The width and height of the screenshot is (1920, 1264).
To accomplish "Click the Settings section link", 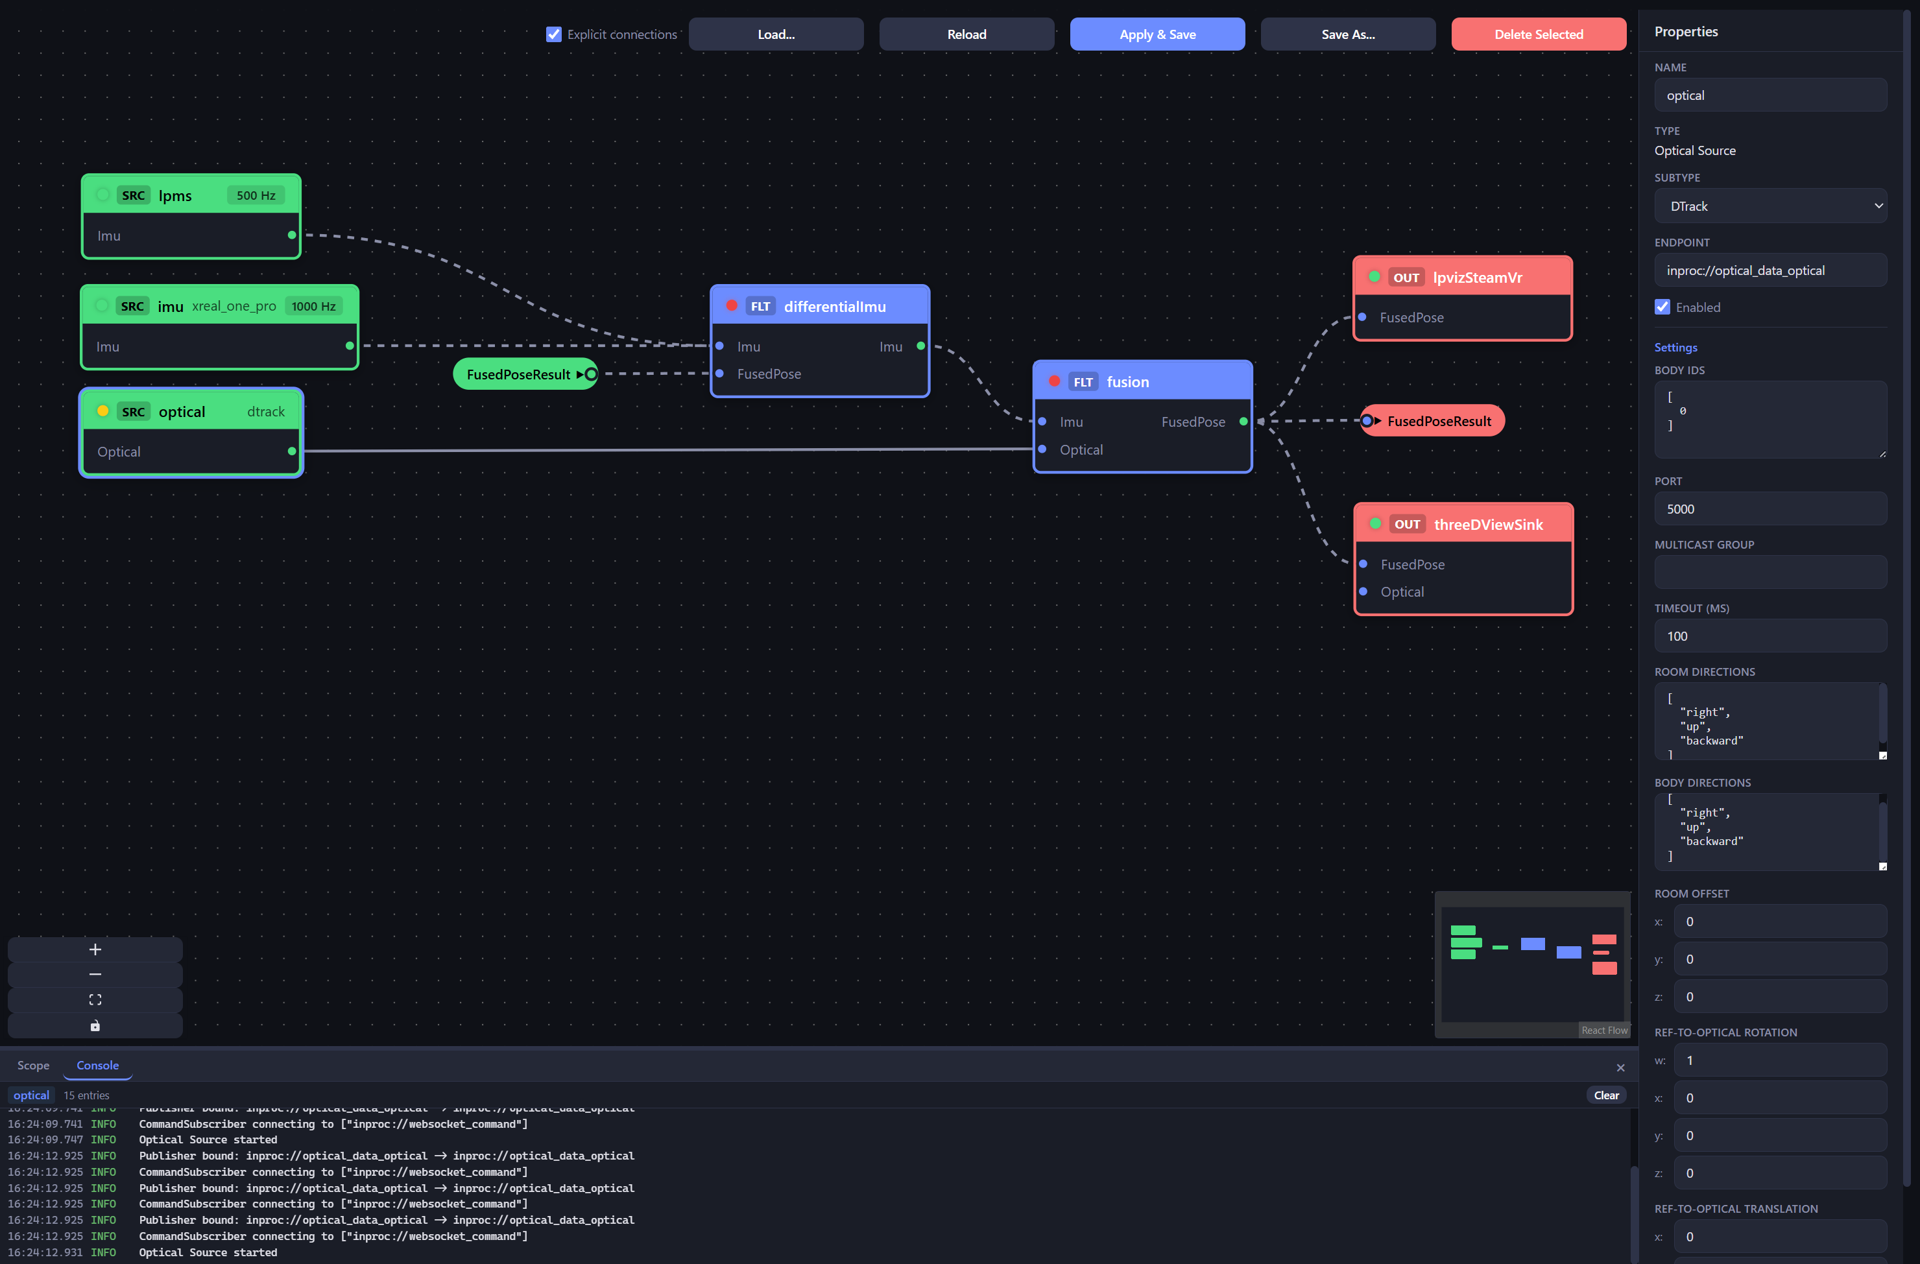I will pos(1676,347).
